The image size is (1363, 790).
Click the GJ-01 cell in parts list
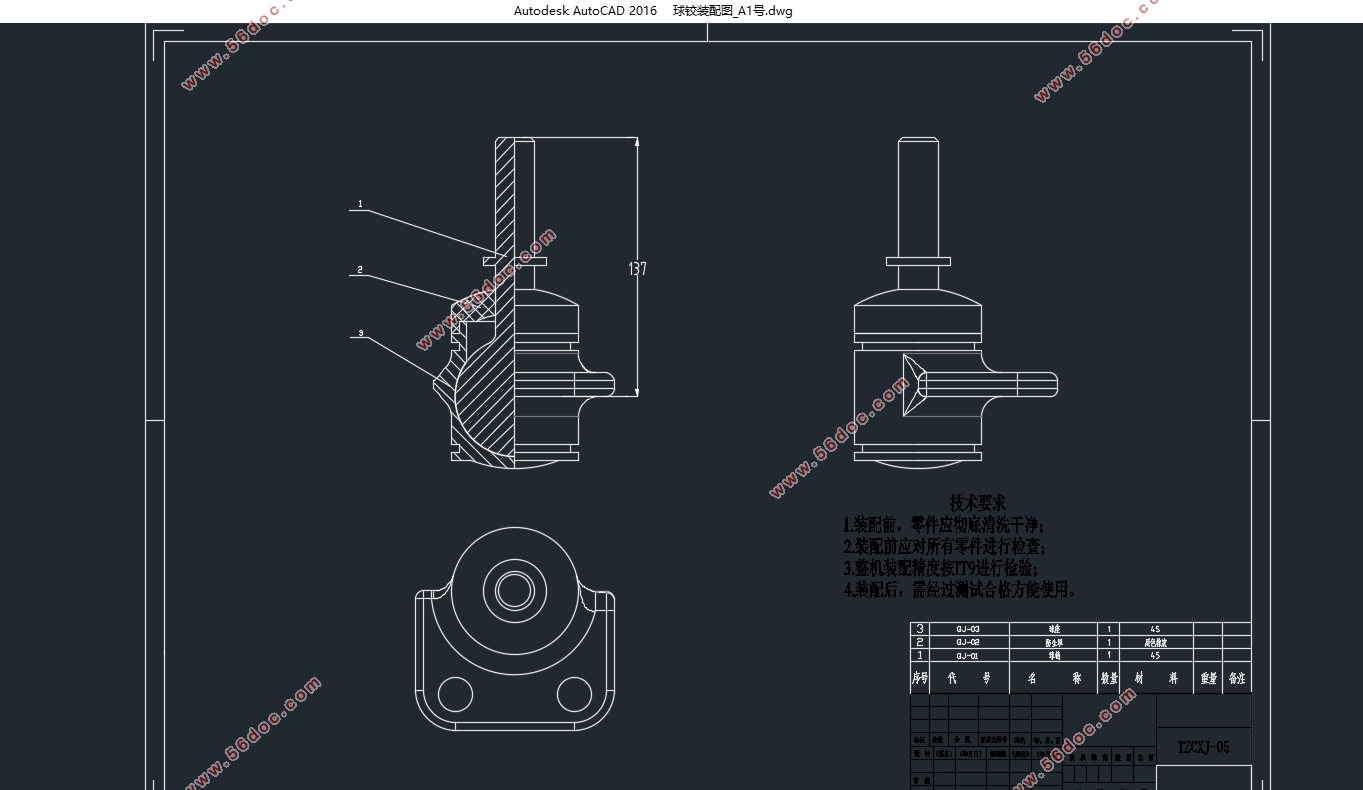click(x=968, y=656)
